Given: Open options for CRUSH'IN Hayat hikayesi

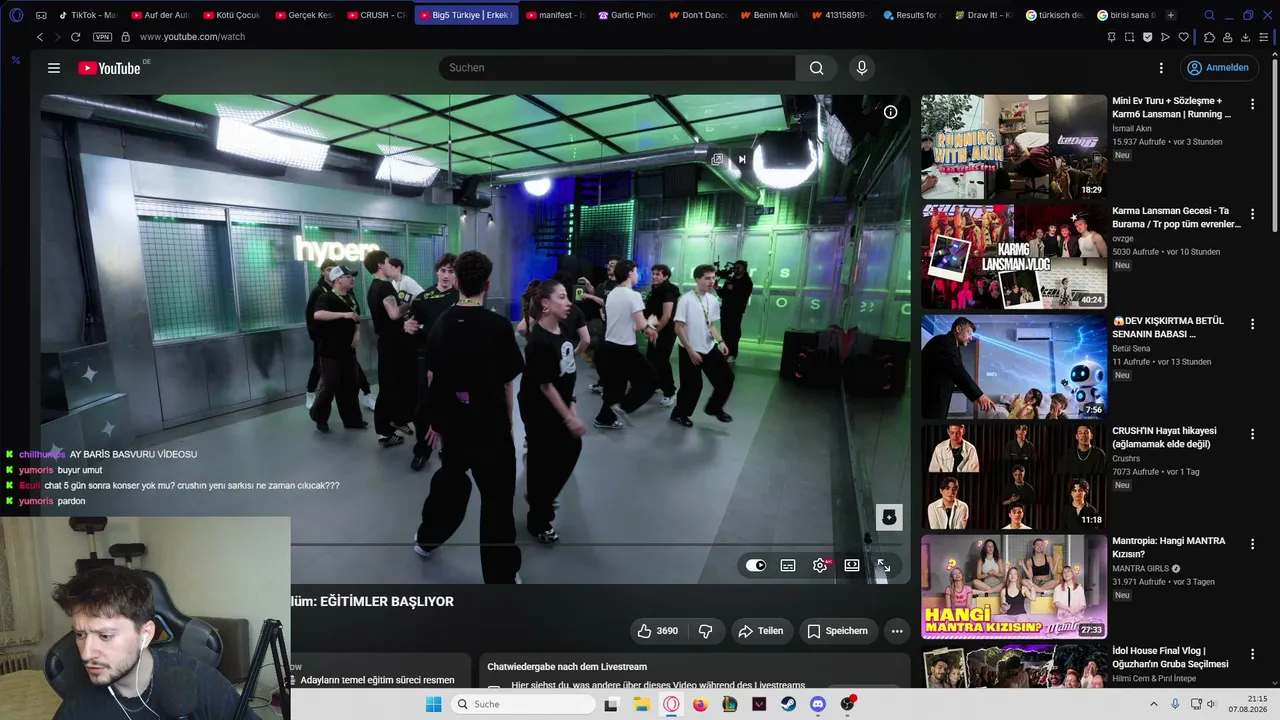Looking at the screenshot, I should (x=1252, y=433).
